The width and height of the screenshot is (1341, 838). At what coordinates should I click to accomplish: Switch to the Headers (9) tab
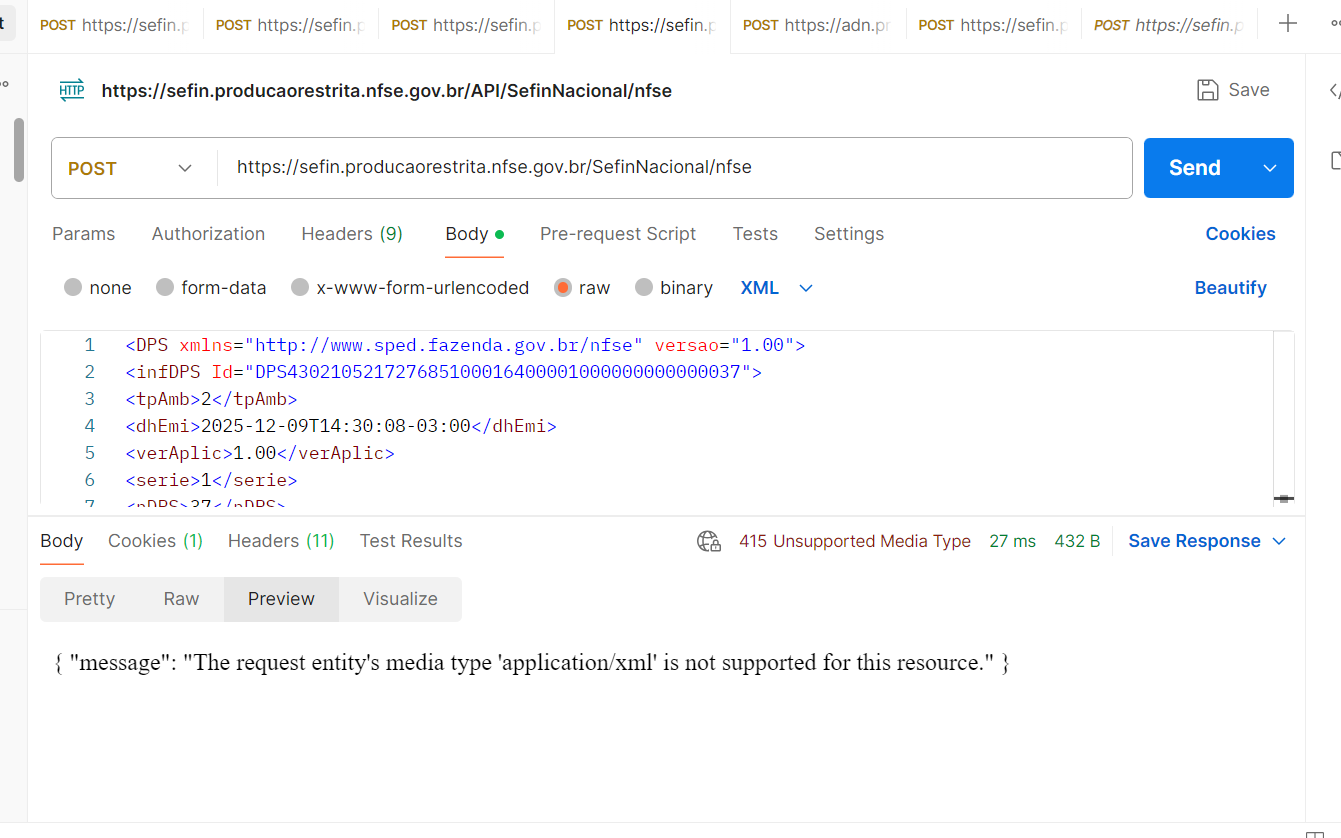(352, 234)
